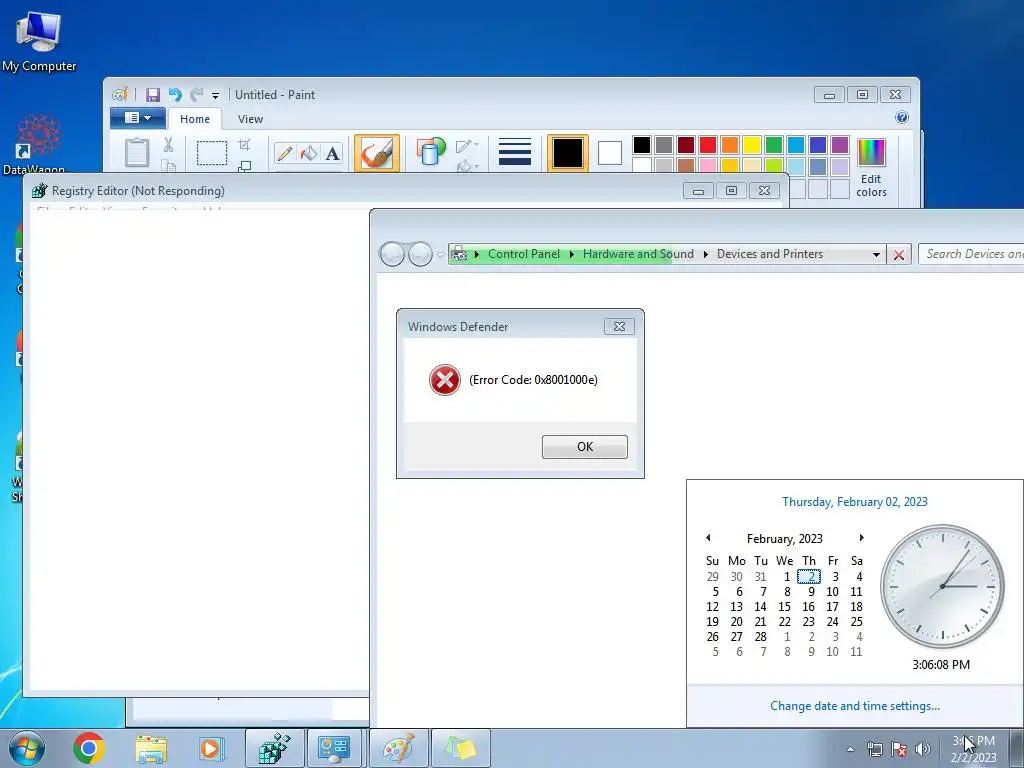This screenshot has width=1024, height=768.
Task: Pick the yellow palette color in Paint
Action: [752, 144]
